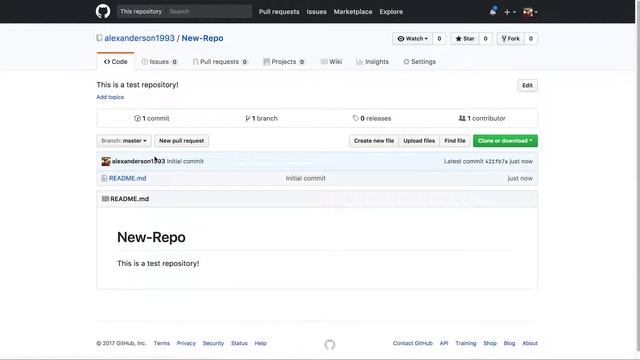Image resolution: width=640 pixels, height=360 pixels.
Task: Open the Status footer link
Action: [239, 343]
